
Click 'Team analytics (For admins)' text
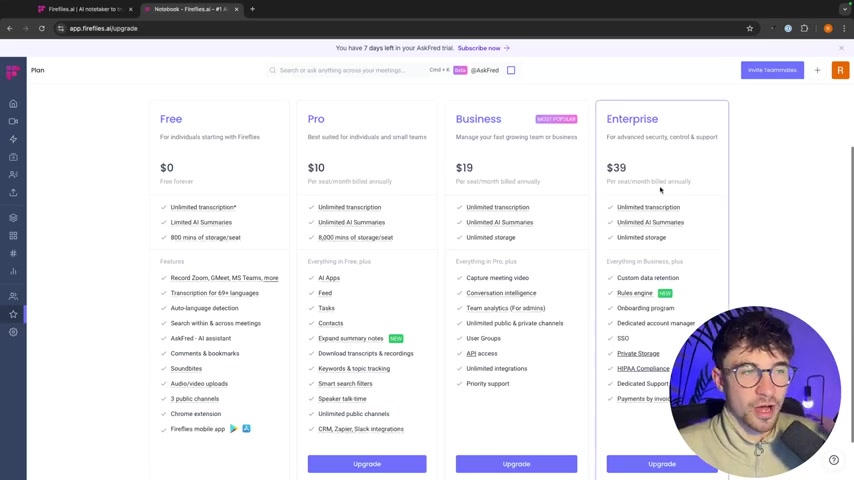coord(505,308)
